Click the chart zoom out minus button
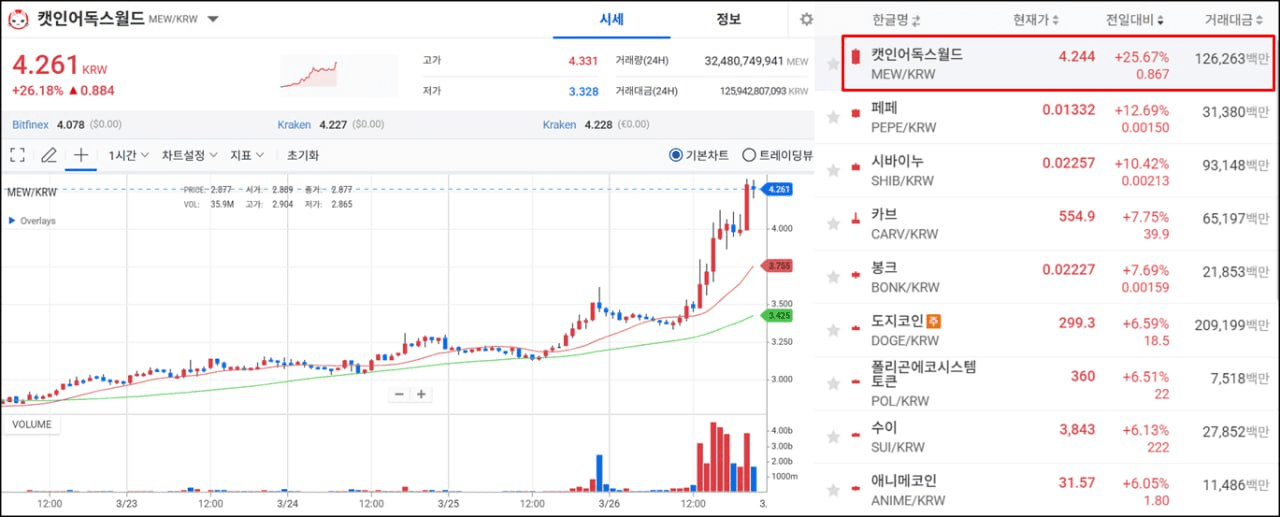1280x517 pixels. pos(399,394)
